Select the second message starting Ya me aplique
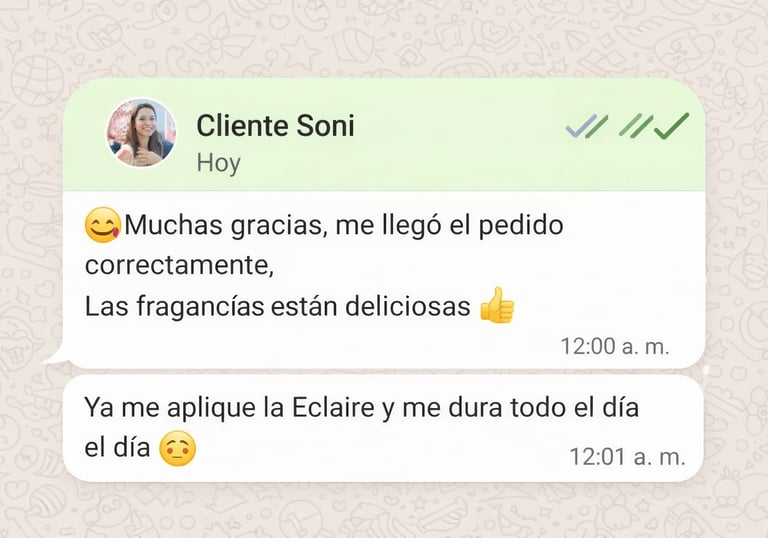Screen dimensions: 768x538 [383, 428]
